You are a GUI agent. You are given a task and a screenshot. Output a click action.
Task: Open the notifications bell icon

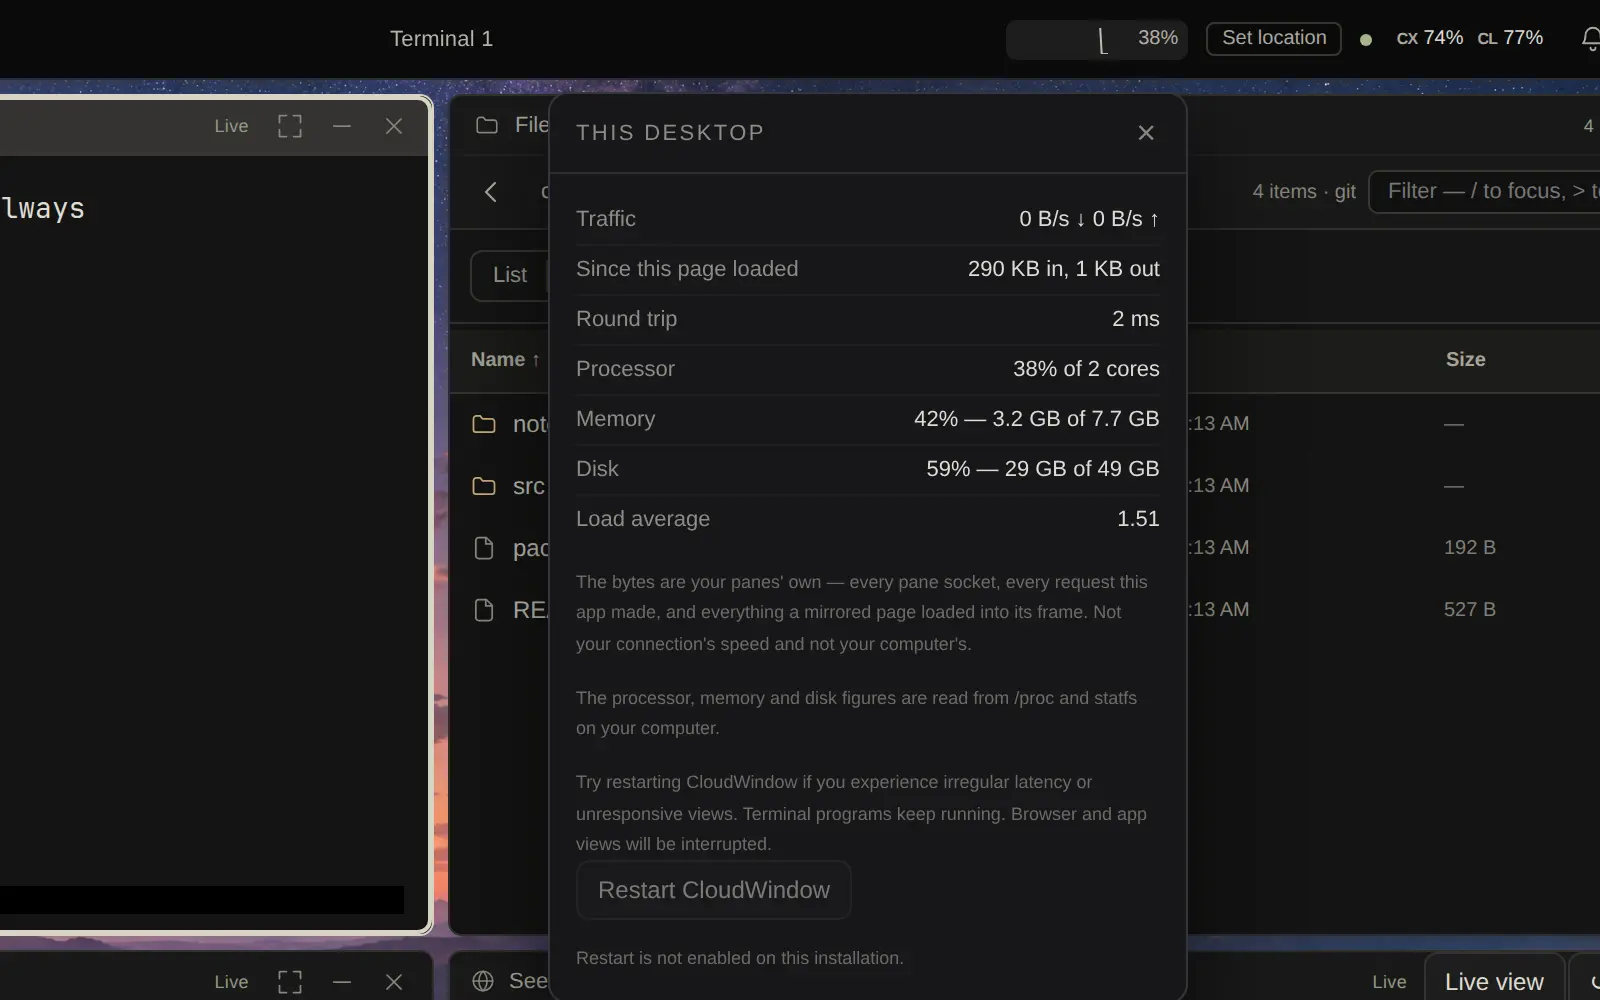pyautogui.click(x=1590, y=39)
